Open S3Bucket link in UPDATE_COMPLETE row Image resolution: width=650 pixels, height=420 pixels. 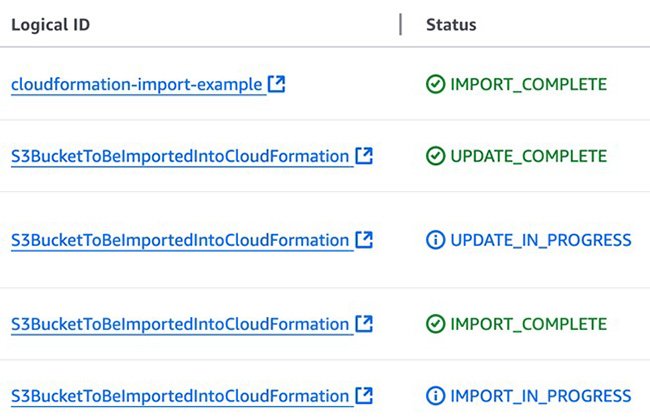click(x=181, y=156)
